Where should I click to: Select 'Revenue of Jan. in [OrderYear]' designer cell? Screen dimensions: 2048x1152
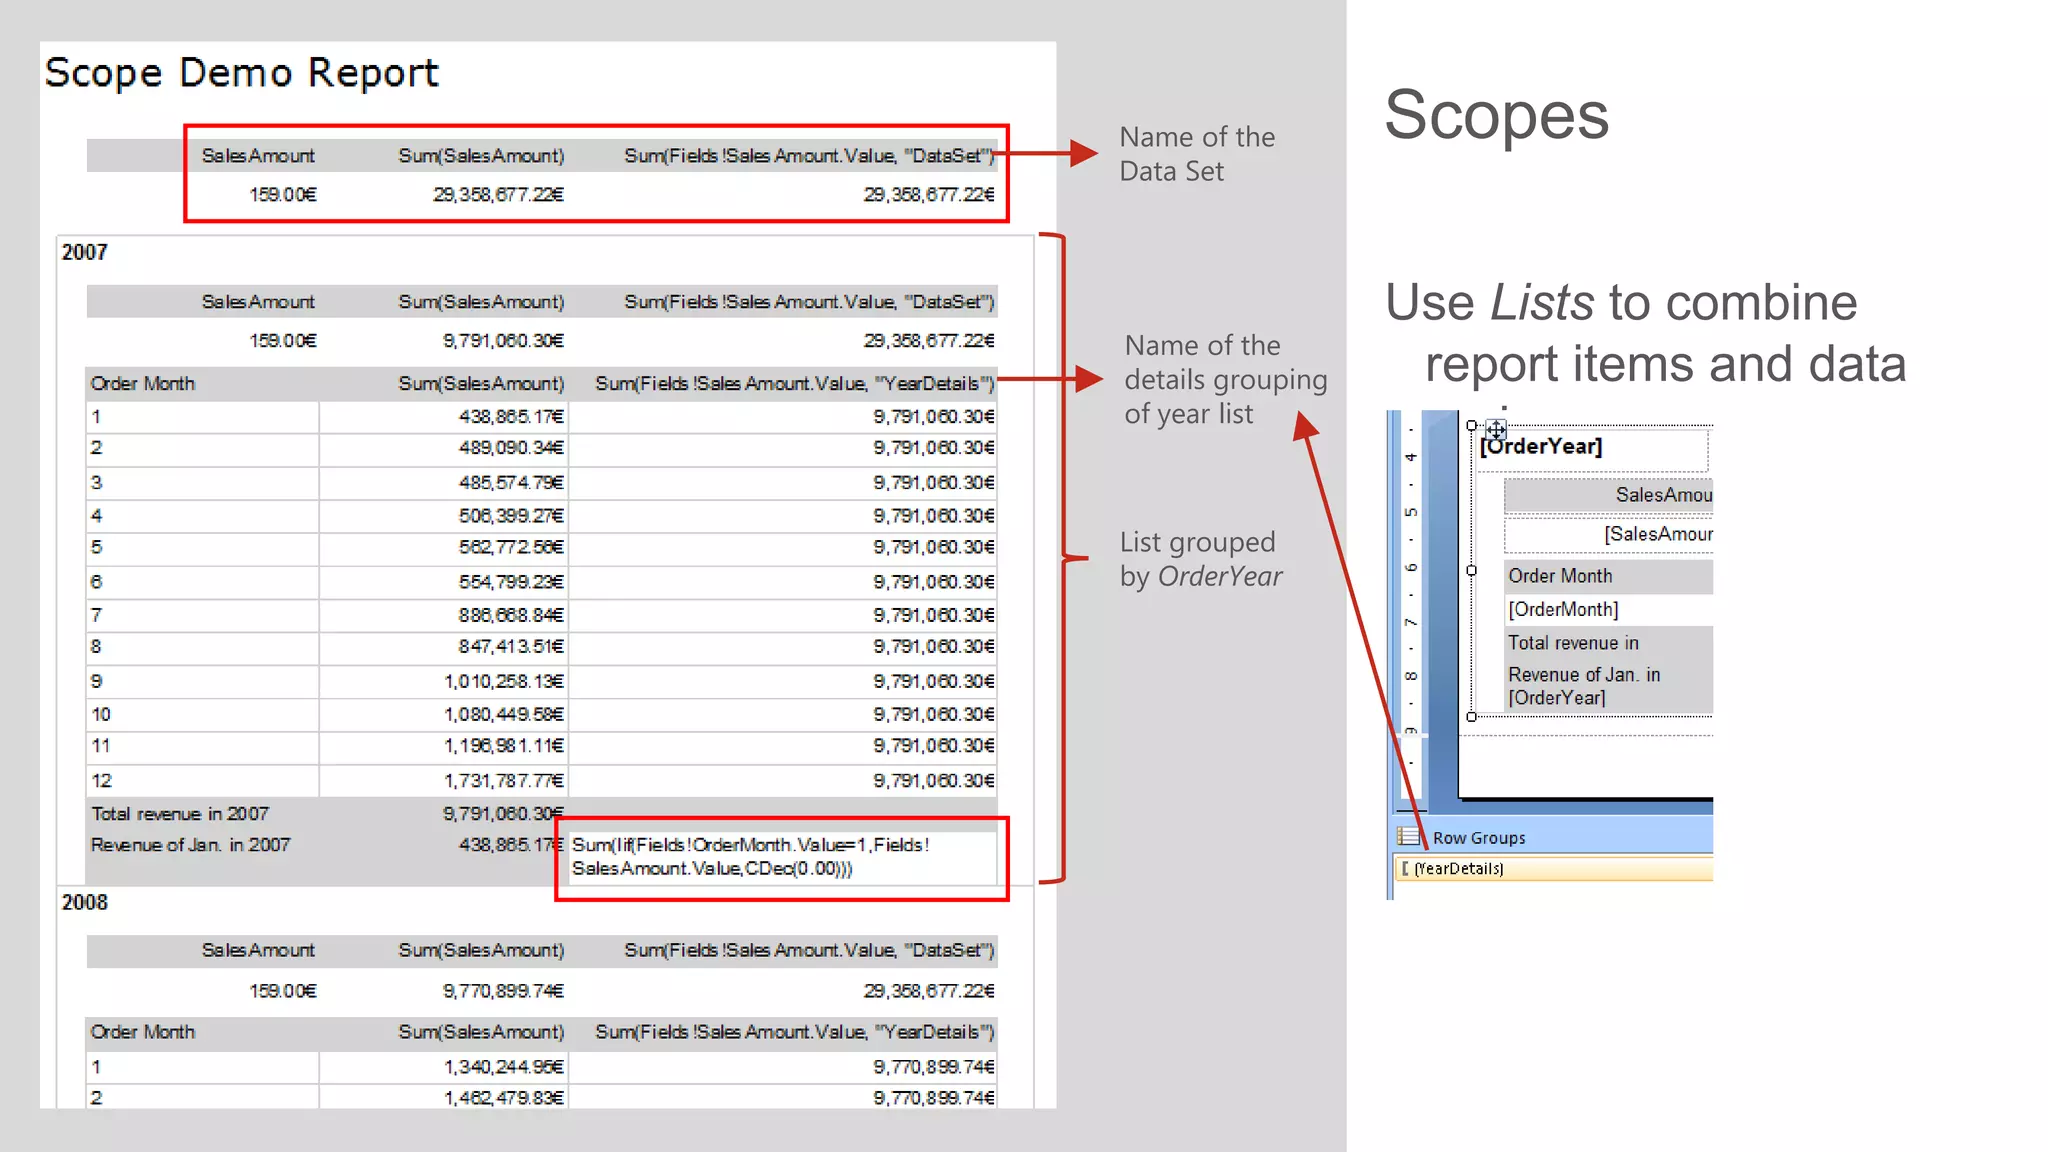(1609, 686)
